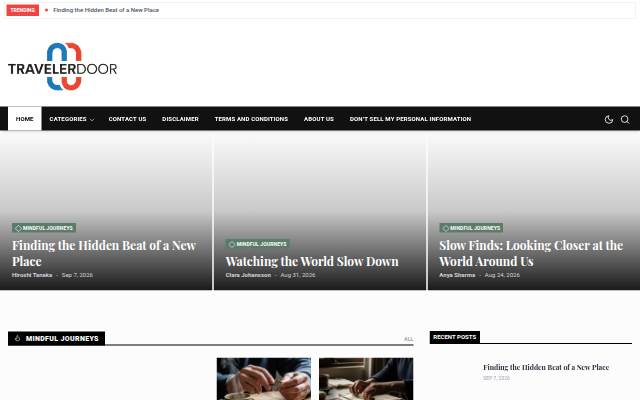Click the Aug 24, 2026 date text
This screenshot has height=400, width=640.
pos(502,275)
